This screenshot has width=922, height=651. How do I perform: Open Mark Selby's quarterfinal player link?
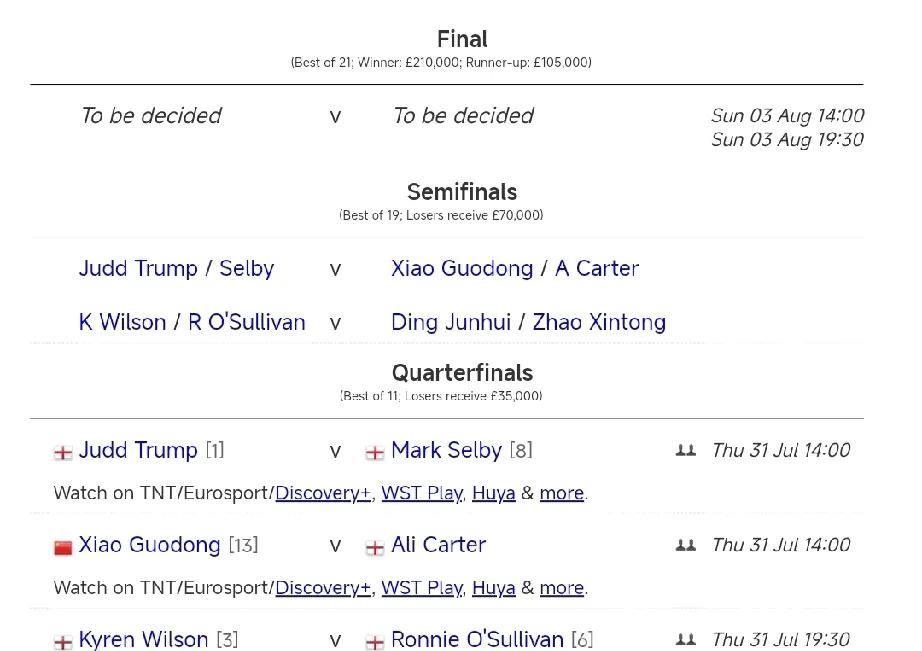click(x=446, y=450)
